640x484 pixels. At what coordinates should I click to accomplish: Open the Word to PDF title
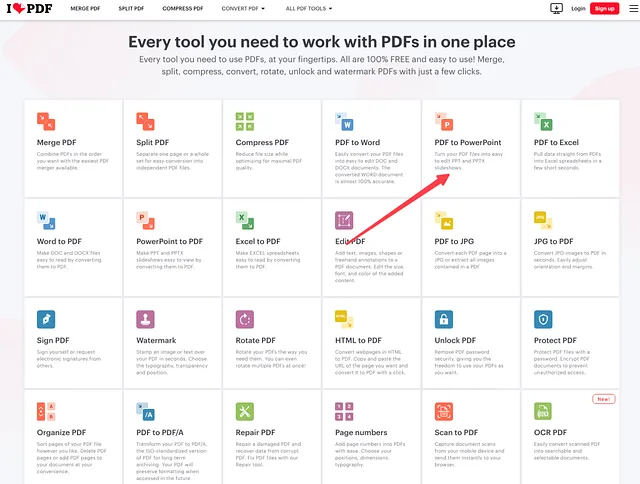pos(59,242)
